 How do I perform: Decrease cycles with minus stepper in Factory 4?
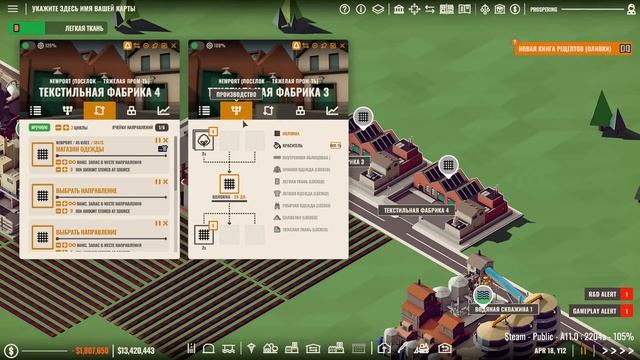58,128
